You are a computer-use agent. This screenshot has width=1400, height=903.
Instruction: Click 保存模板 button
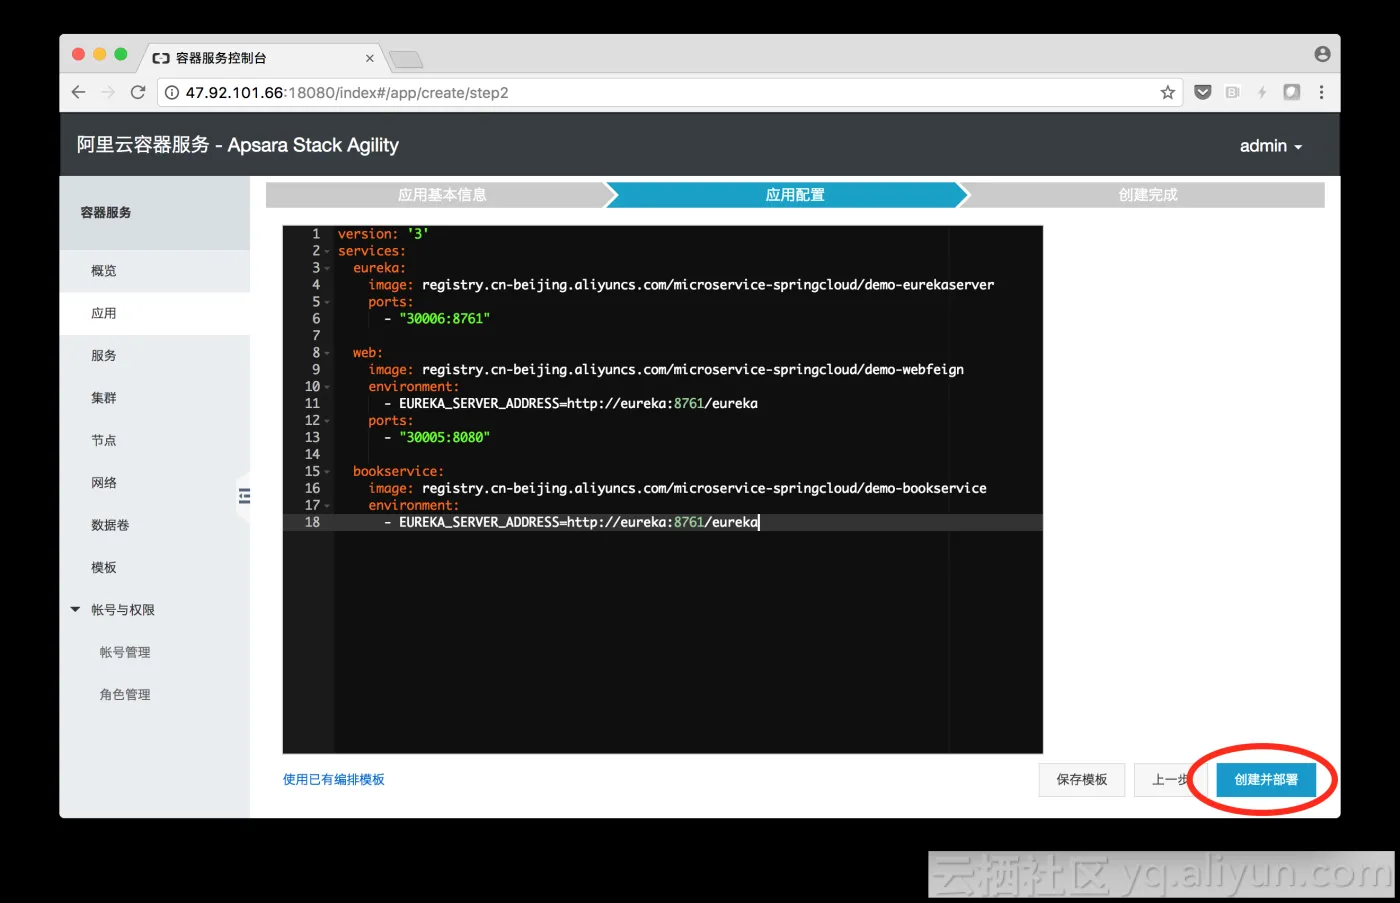[x=1082, y=779]
